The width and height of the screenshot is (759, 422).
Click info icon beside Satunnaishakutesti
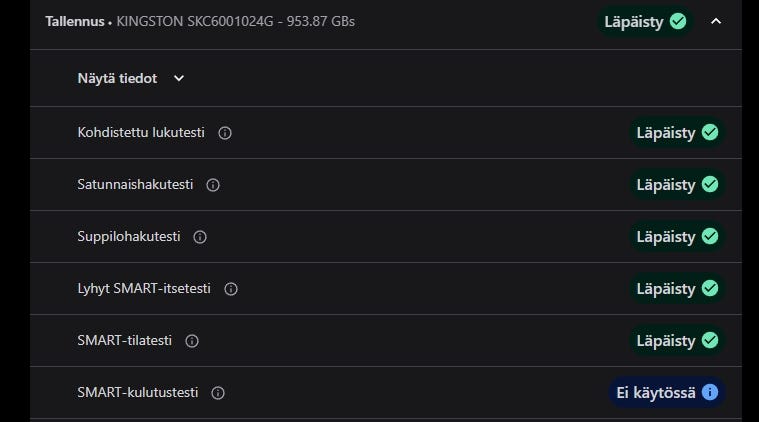click(213, 185)
